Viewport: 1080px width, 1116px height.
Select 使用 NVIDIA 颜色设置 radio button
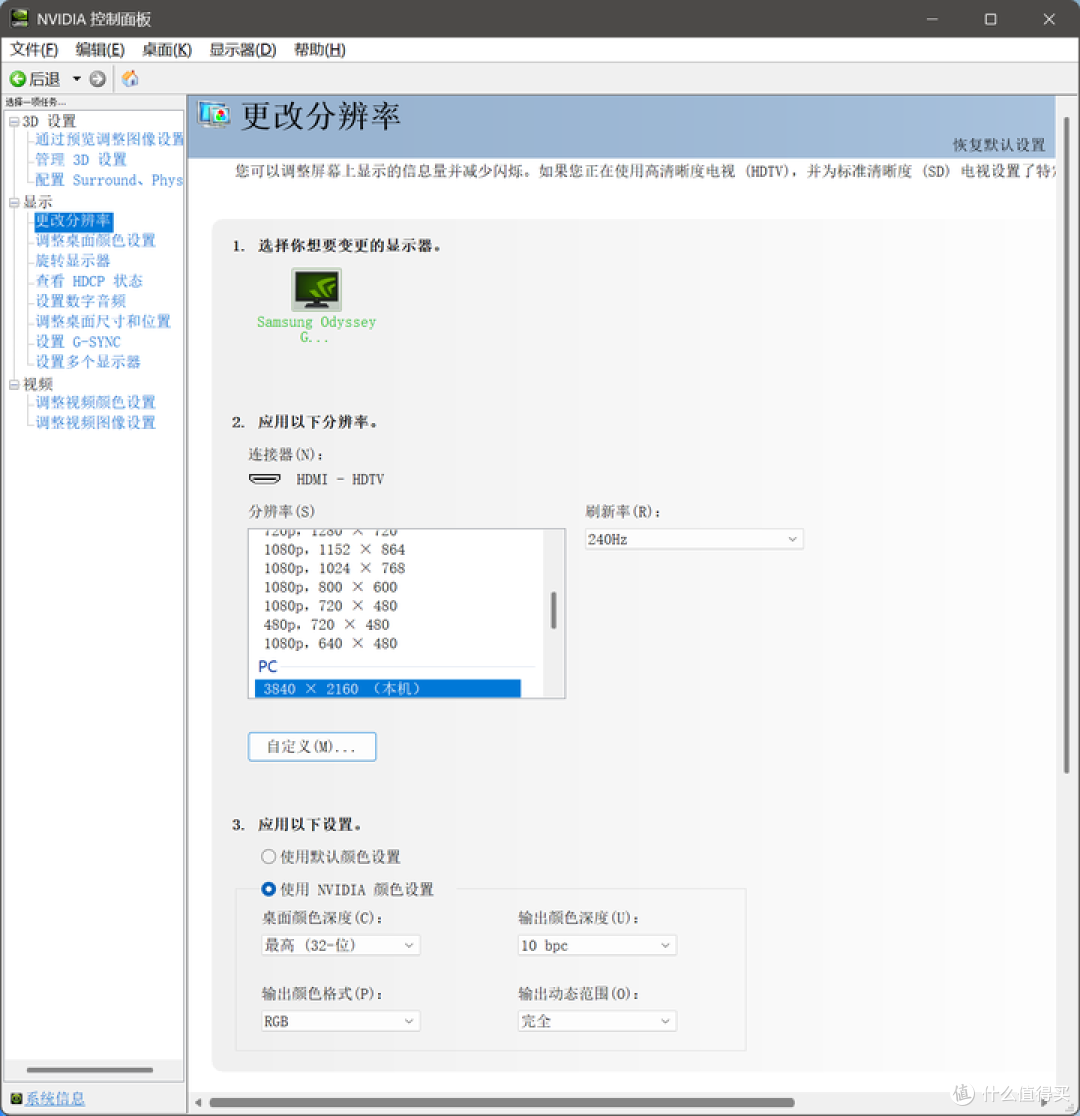pyautogui.click(x=268, y=889)
